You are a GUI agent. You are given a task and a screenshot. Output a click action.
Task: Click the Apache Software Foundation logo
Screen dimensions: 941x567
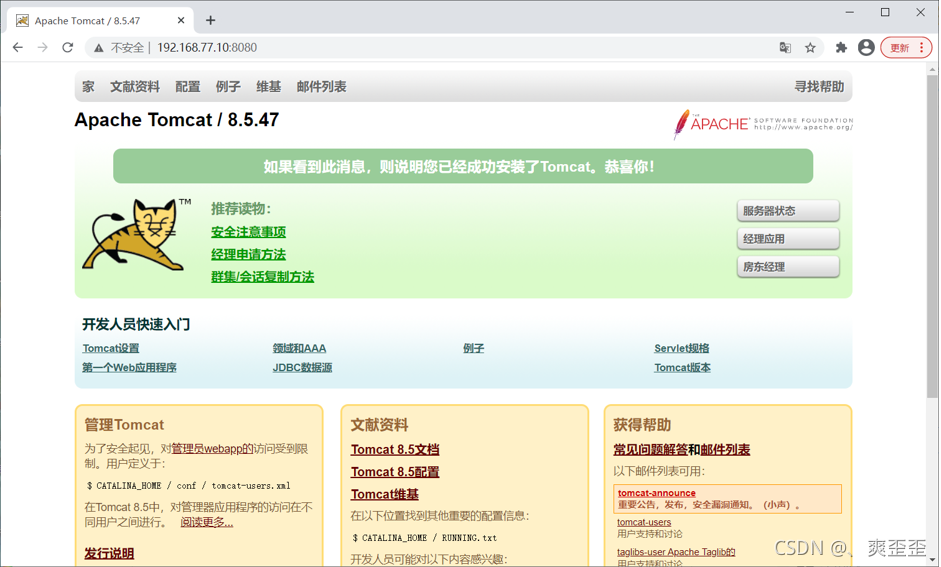pos(763,124)
